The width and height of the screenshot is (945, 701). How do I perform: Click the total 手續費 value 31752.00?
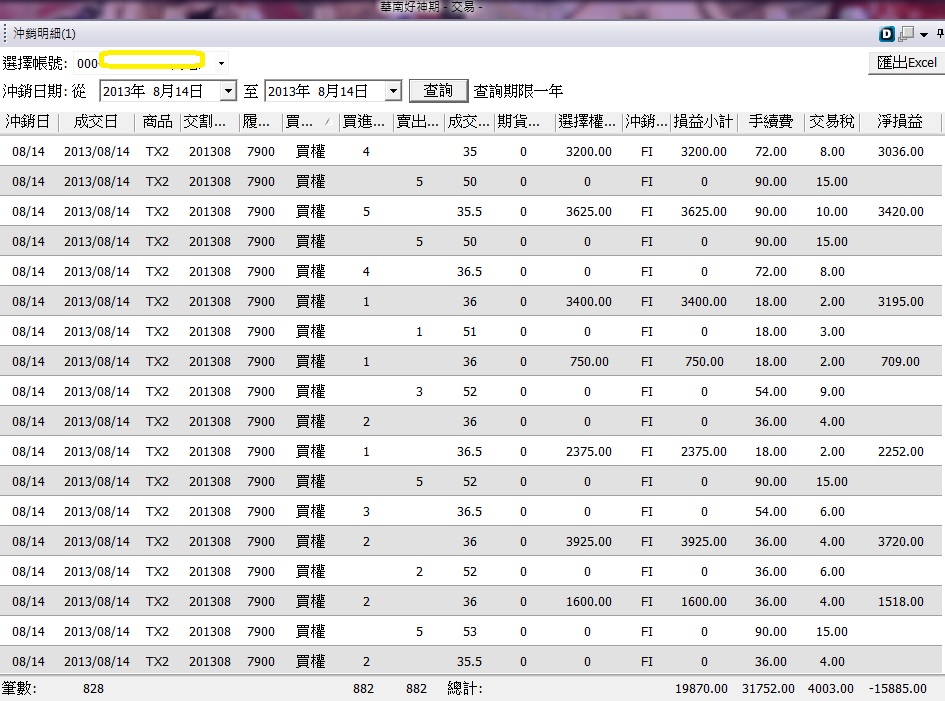768,688
